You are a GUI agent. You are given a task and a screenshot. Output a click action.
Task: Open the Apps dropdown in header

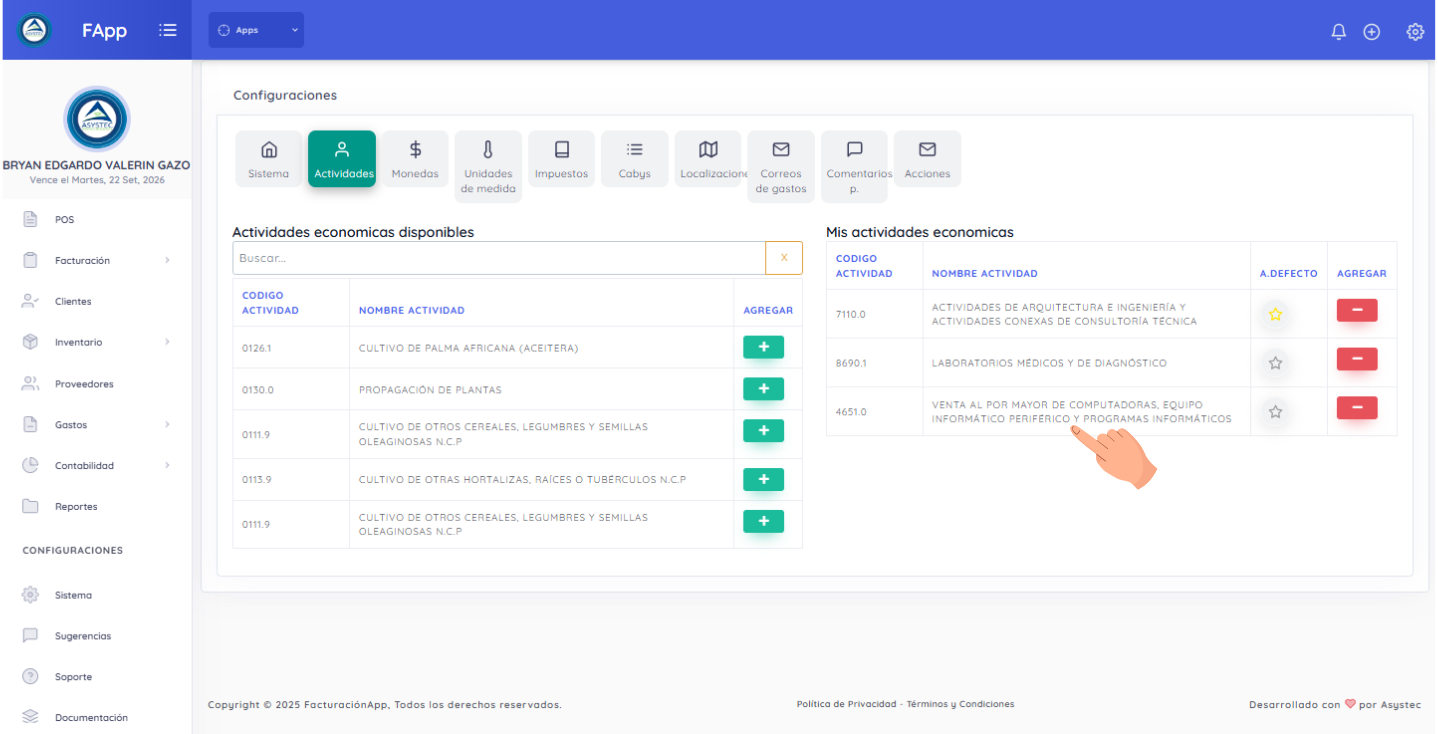pos(256,30)
